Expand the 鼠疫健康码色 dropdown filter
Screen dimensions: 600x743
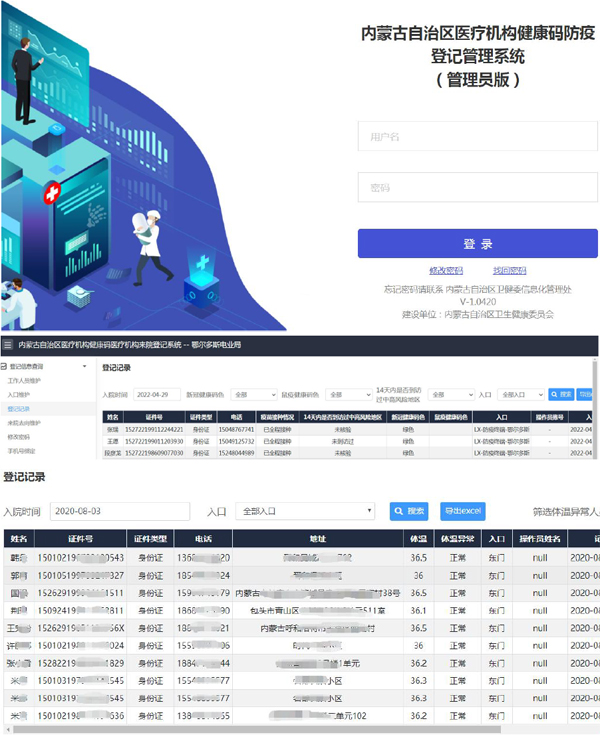pyautogui.click(x=348, y=395)
